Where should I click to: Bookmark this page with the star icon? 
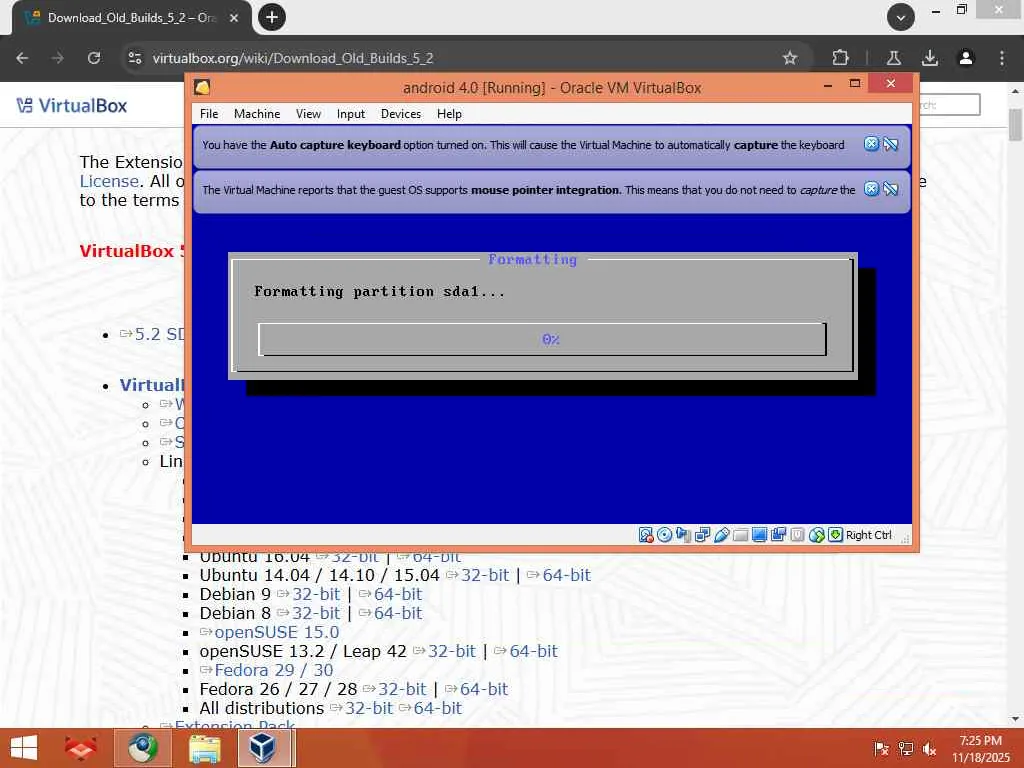[790, 58]
